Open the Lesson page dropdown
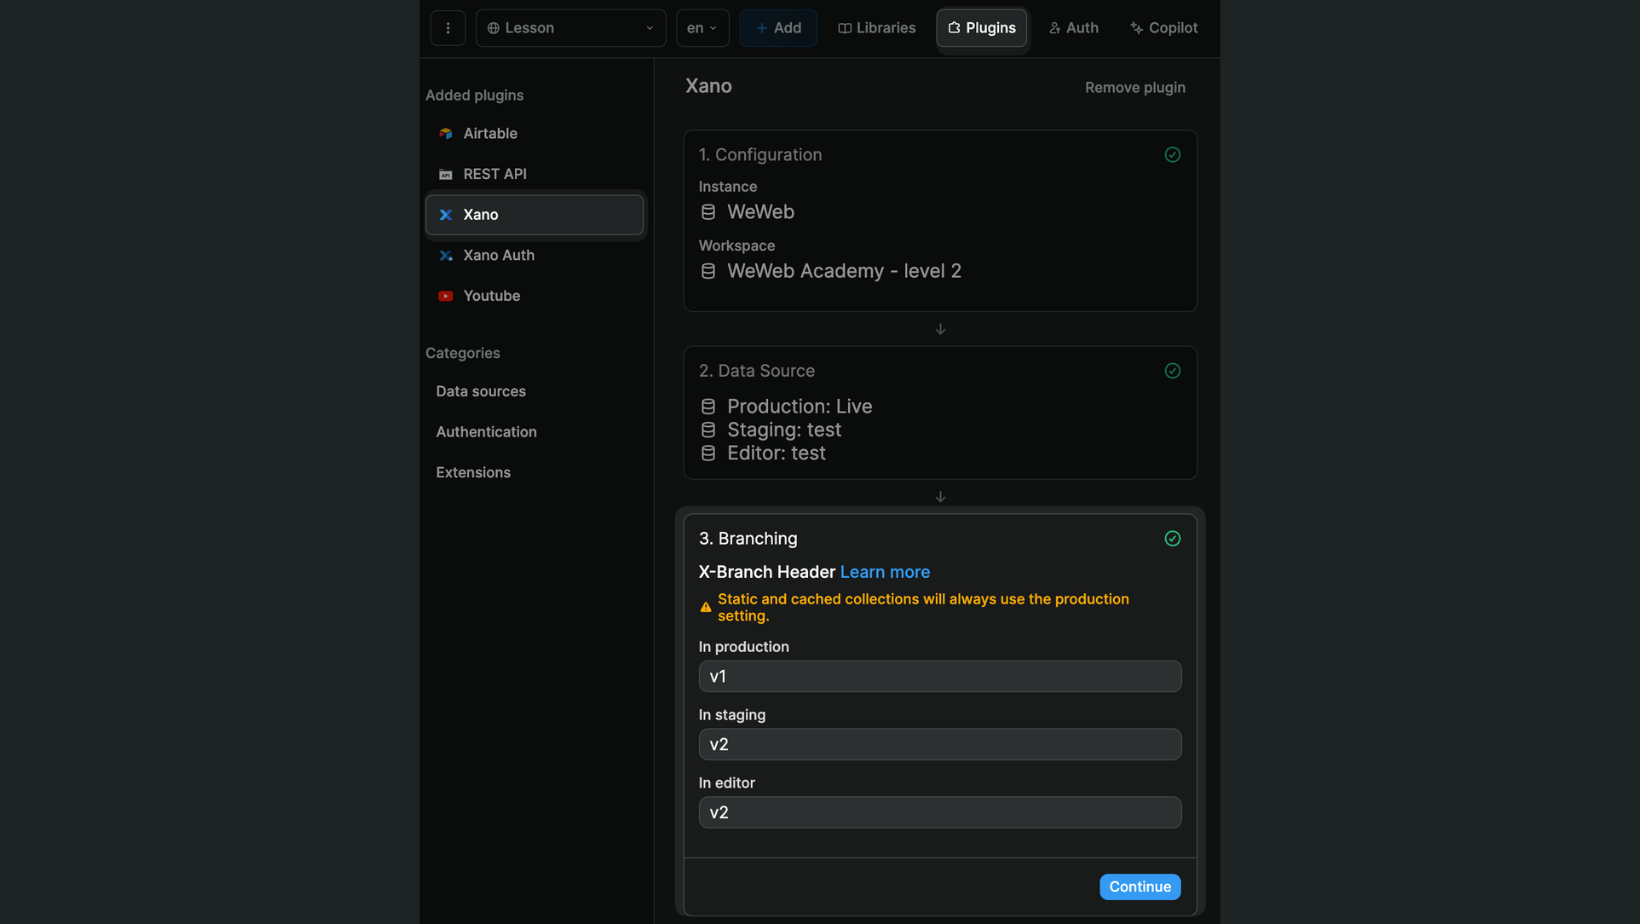The image size is (1640, 924). 570,27
